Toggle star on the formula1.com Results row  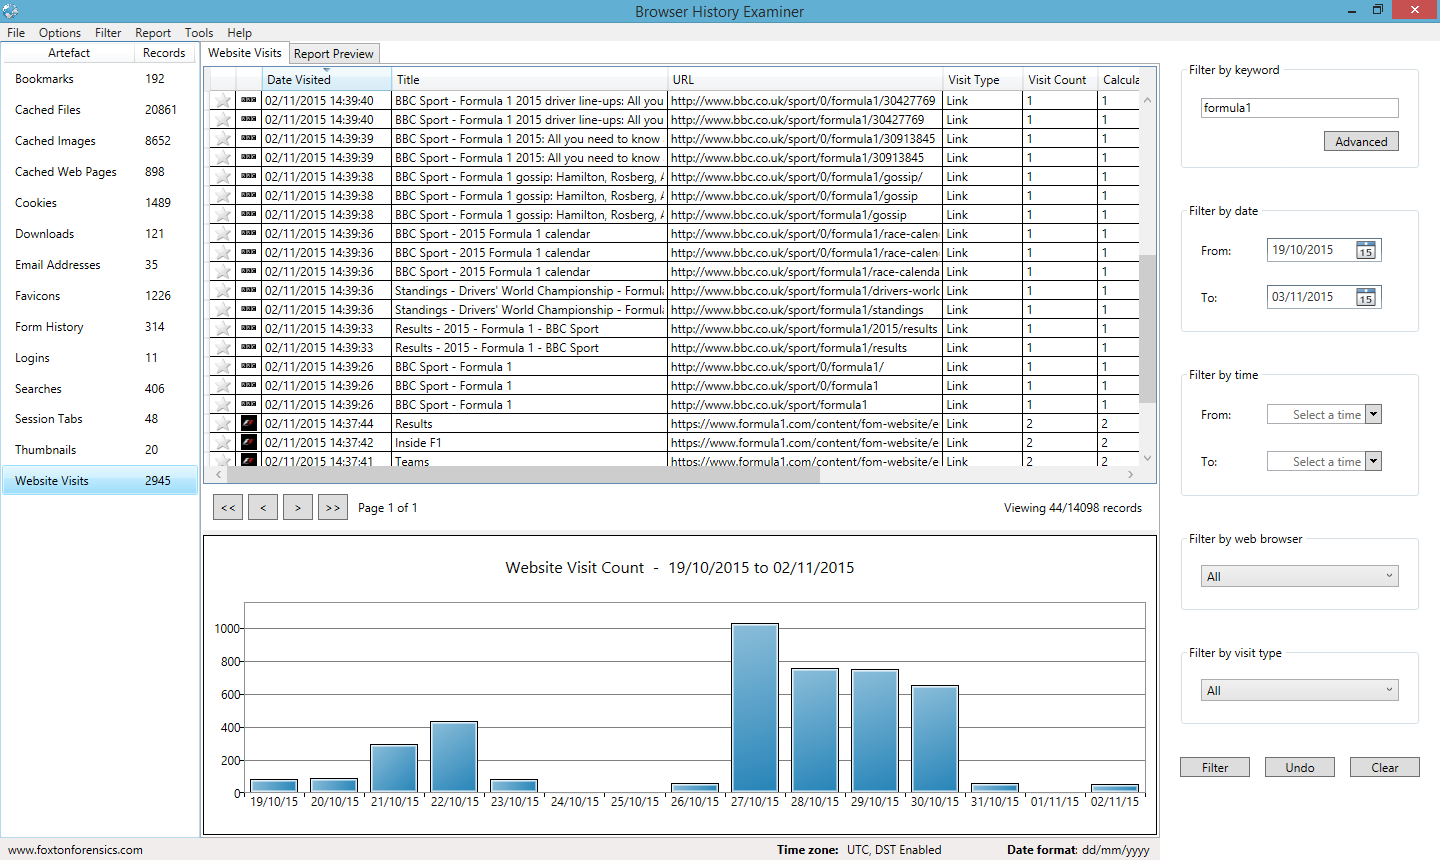(223, 423)
